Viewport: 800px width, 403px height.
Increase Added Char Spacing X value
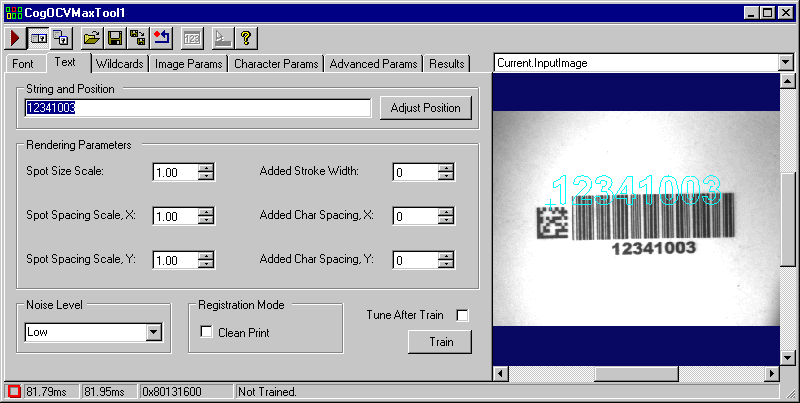pyautogui.click(x=446, y=212)
